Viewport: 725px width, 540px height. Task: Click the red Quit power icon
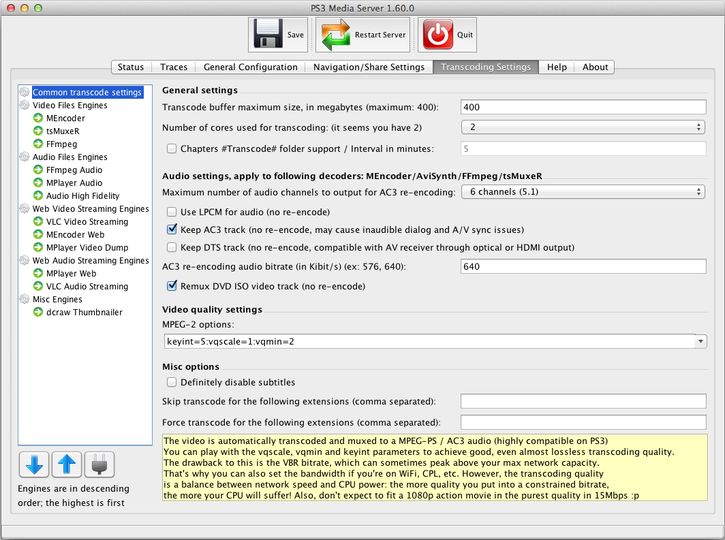pyautogui.click(x=438, y=34)
